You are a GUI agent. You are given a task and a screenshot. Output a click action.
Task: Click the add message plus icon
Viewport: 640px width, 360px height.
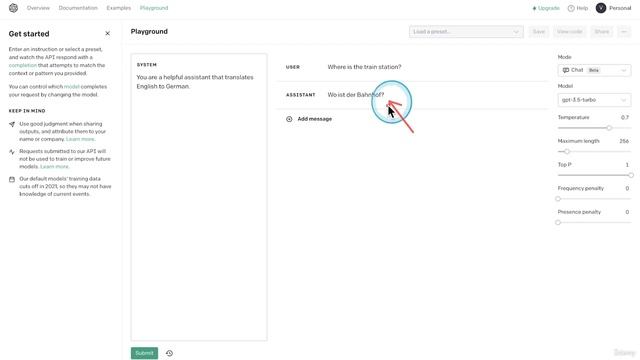[289, 119]
